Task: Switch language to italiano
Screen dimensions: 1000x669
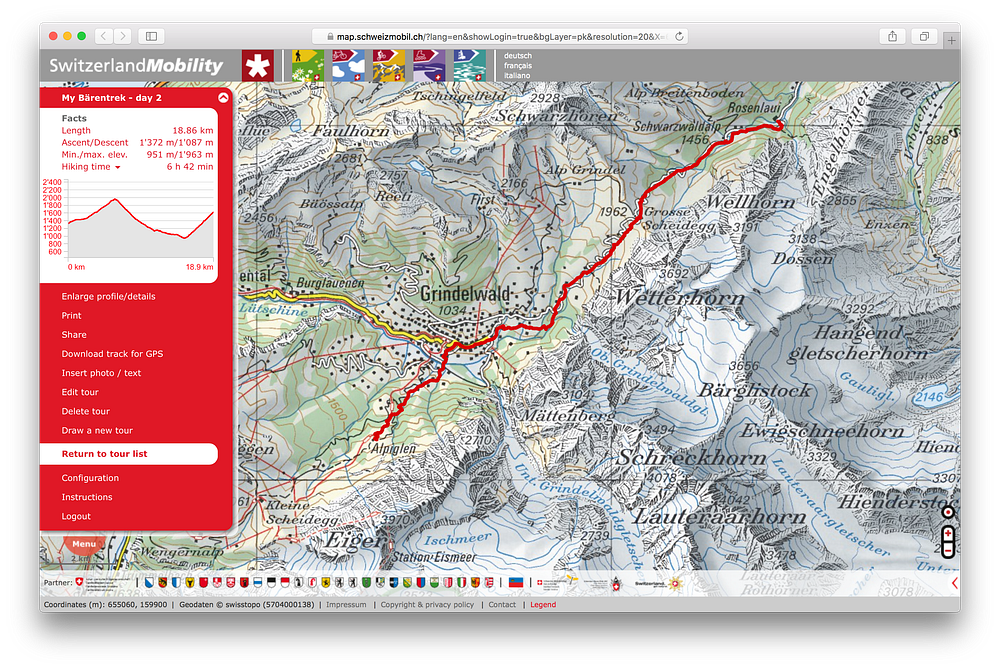Action: [x=517, y=75]
